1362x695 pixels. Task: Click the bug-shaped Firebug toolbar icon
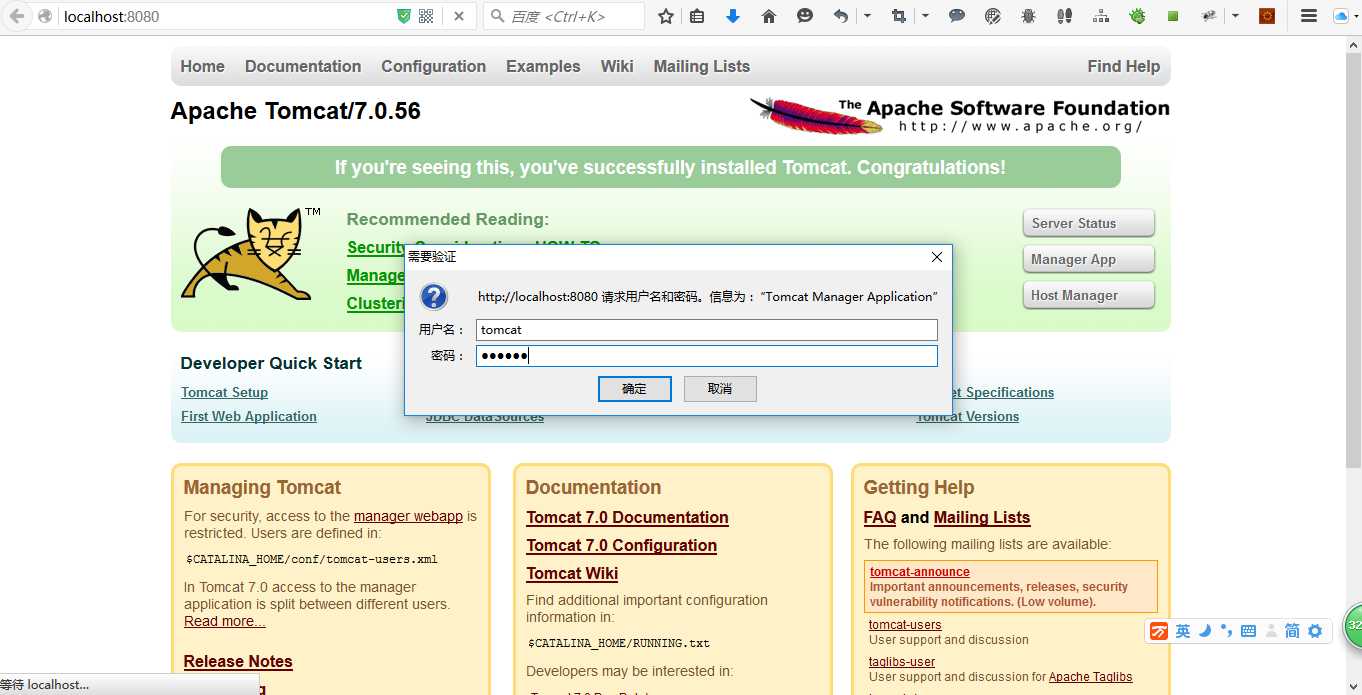click(1029, 16)
